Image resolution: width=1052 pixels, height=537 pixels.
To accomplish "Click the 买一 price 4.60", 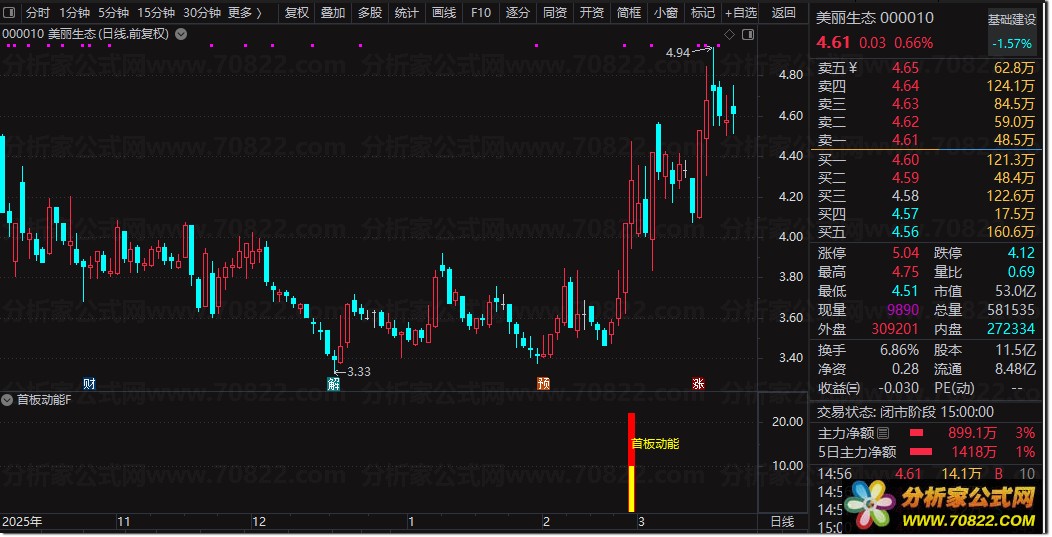I will pos(905,160).
